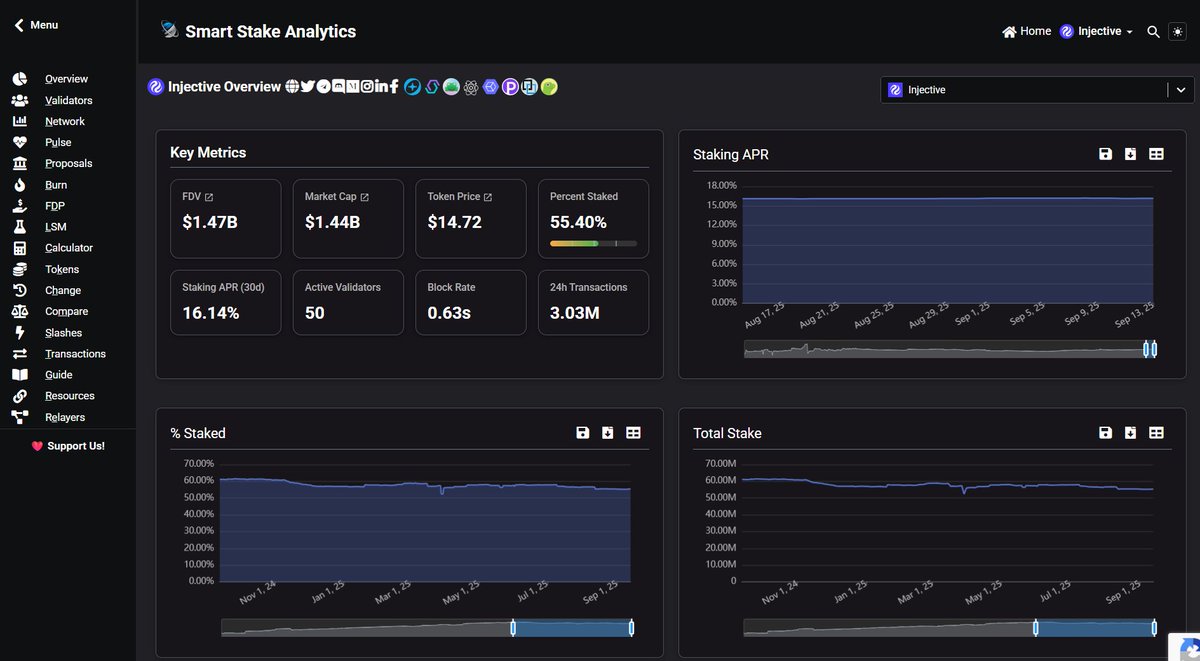Show % Staked data as table
The height and width of the screenshot is (661, 1200).
coord(633,433)
